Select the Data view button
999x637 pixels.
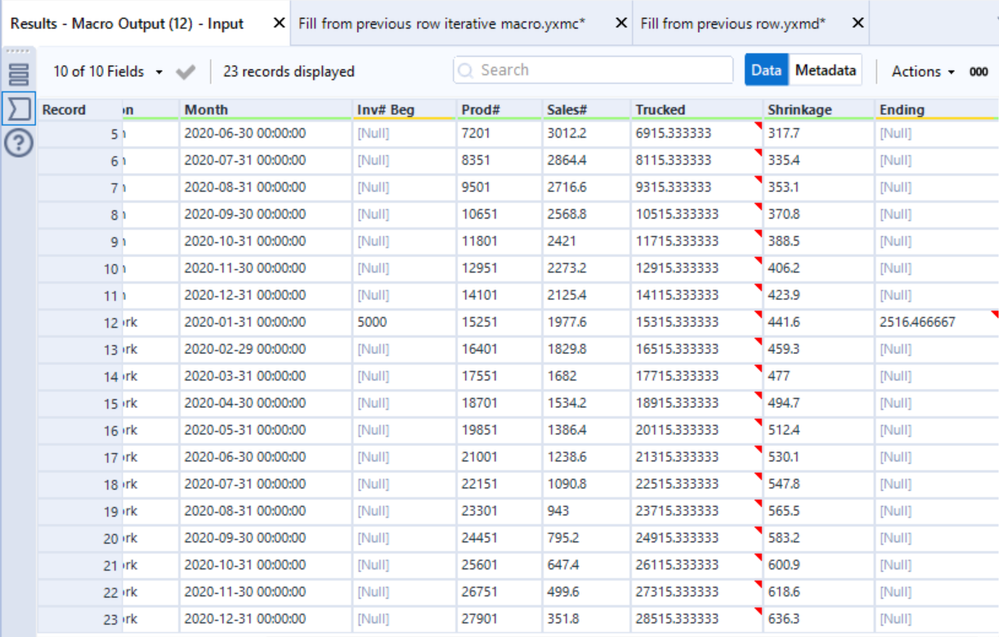pos(766,70)
